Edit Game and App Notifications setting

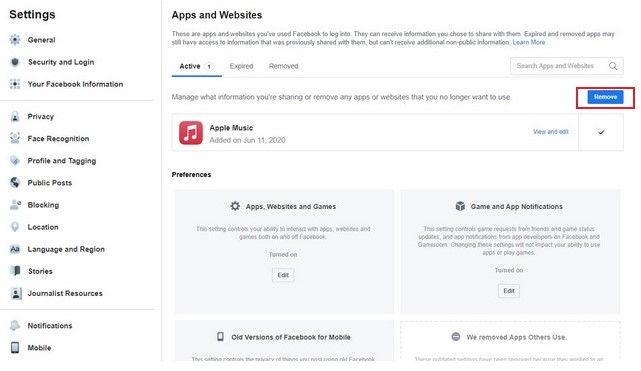pos(509,291)
